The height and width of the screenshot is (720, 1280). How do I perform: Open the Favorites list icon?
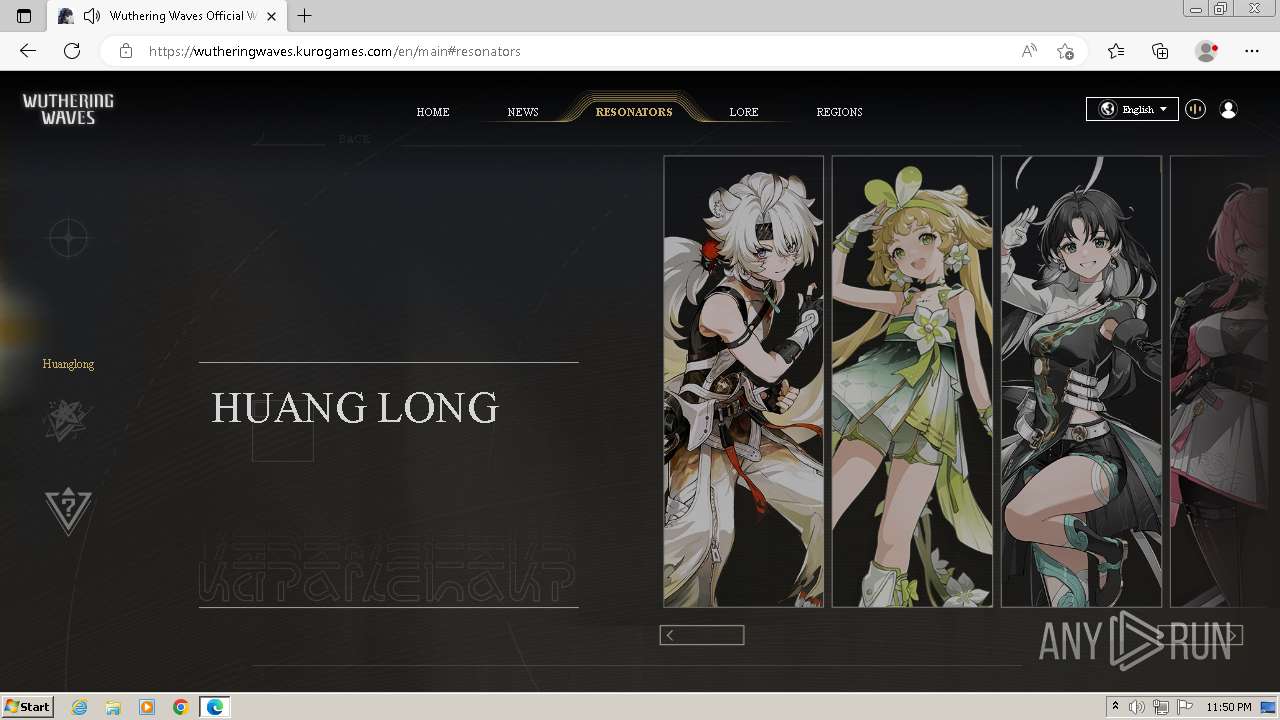click(1116, 51)
